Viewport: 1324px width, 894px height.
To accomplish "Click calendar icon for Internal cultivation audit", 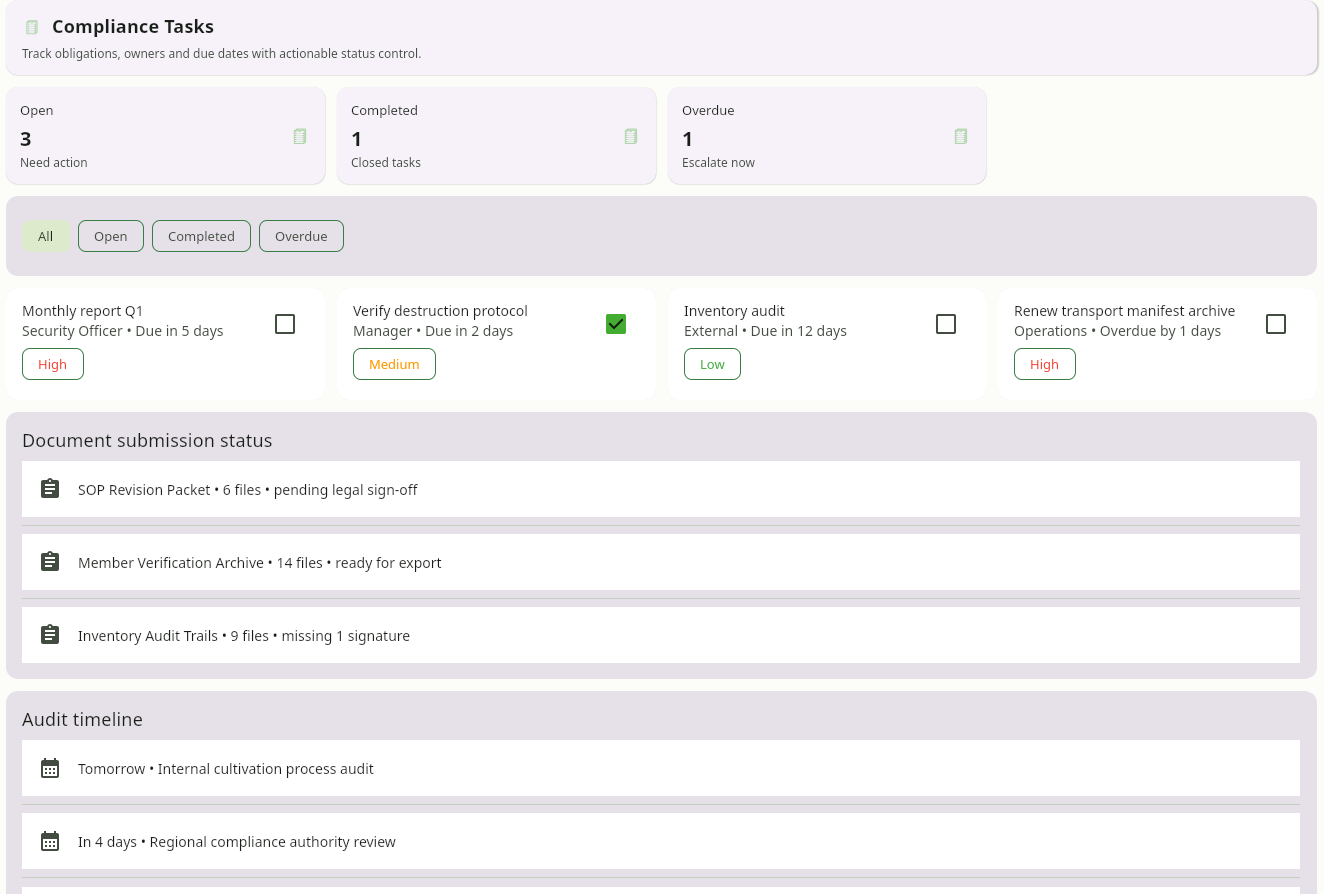I will pos(50,768).
